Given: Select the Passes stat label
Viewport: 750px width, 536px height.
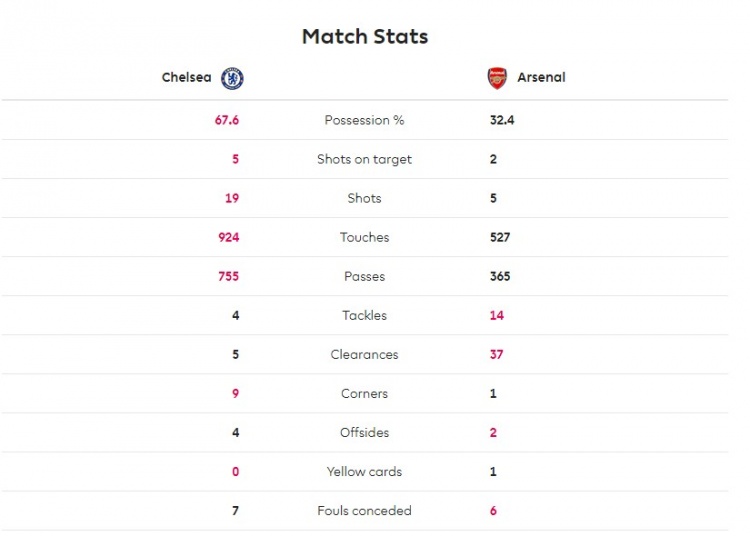Looking at the screenshot, I should coord(364,276).
